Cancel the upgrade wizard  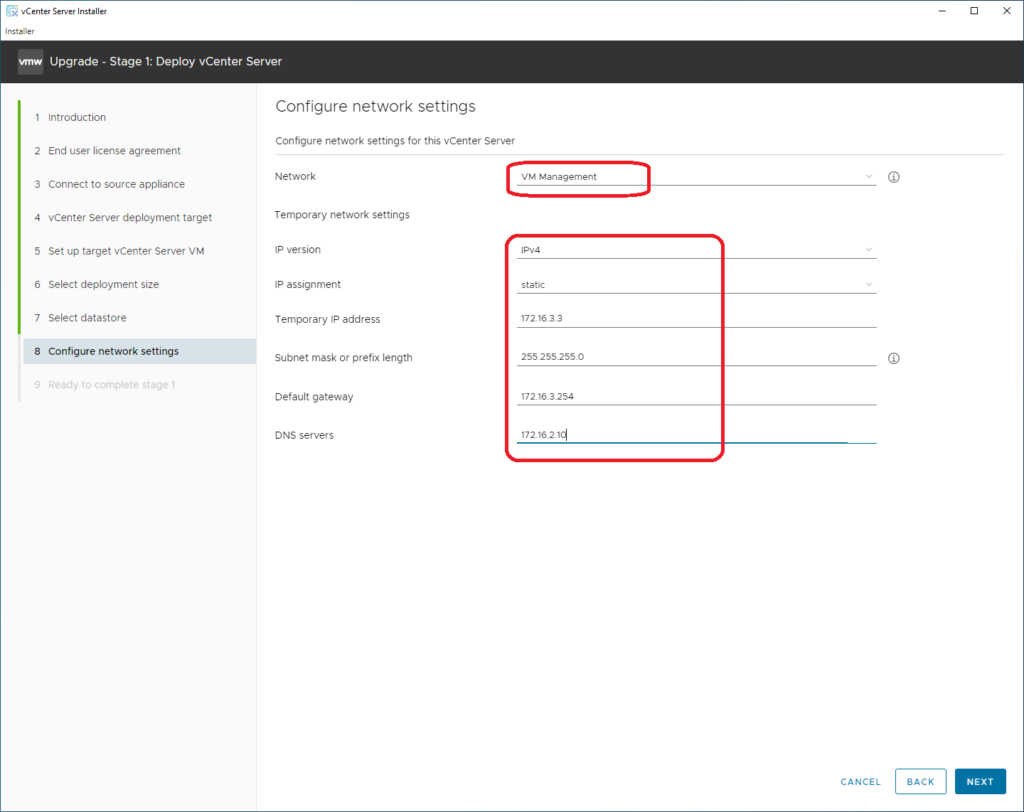[860, 782]
